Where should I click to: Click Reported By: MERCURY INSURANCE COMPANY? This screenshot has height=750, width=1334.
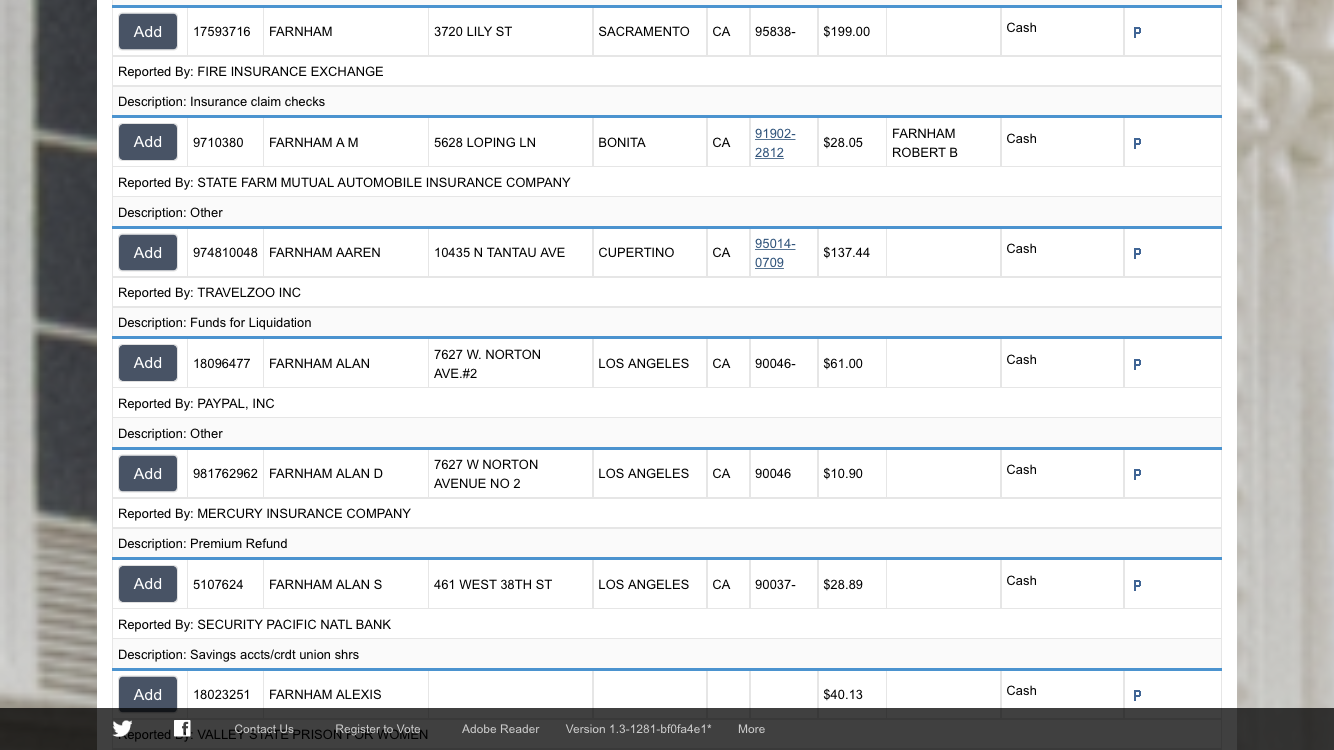click(264, 514)
